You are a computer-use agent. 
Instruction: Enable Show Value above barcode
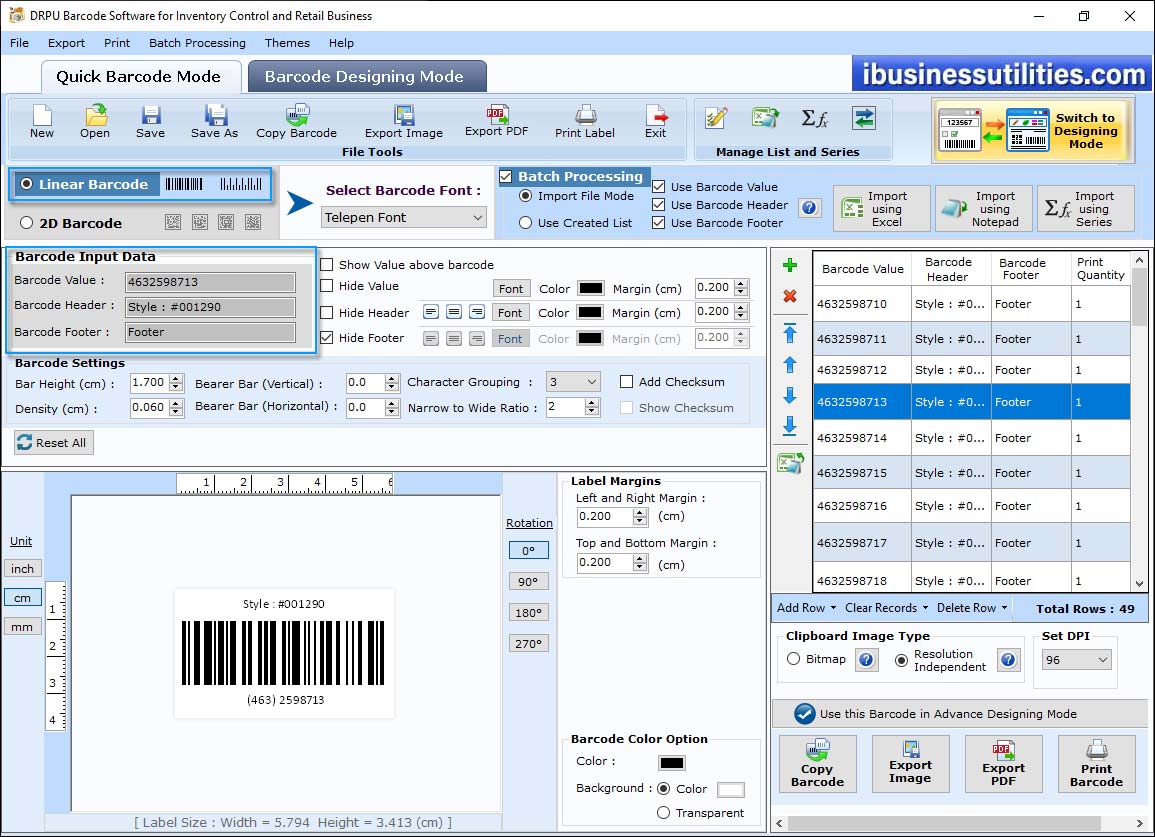(326, 265)
